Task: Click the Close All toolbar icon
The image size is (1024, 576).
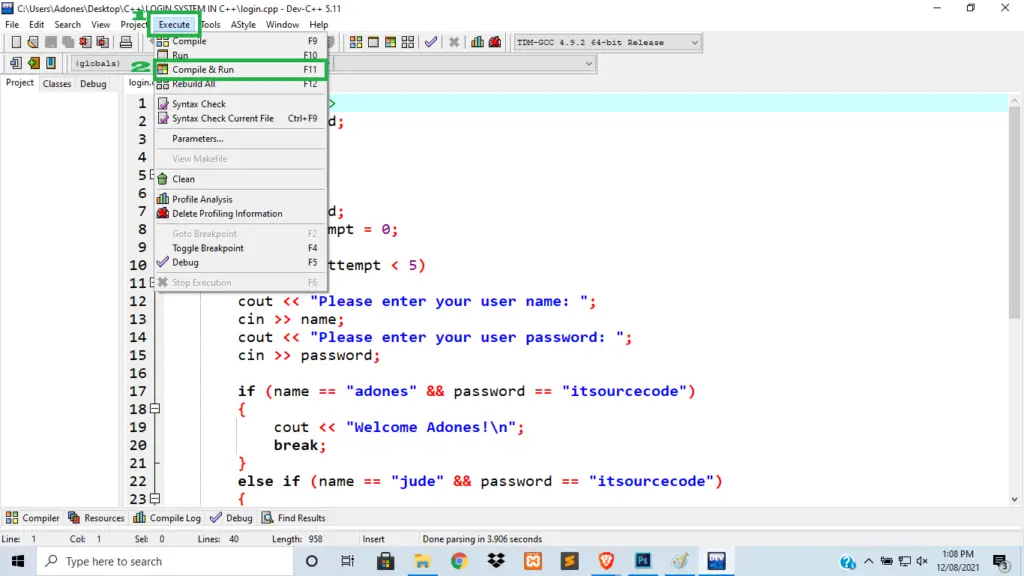Action: tap(103, 42)
